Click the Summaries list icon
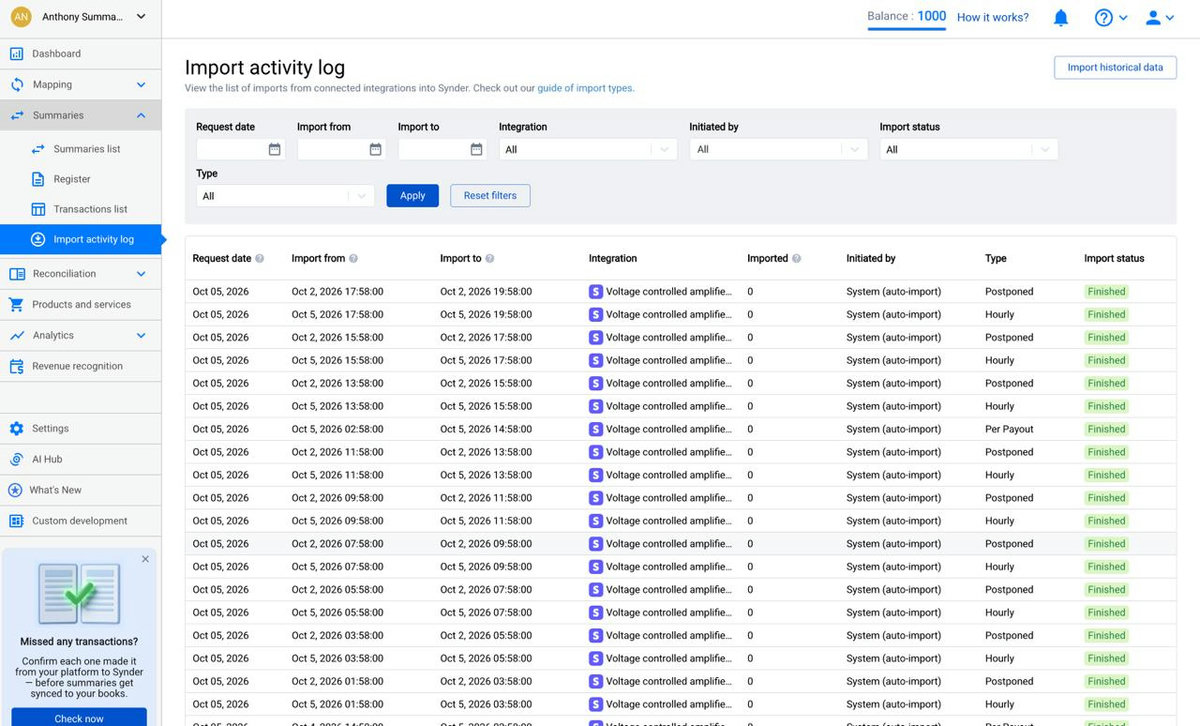This screenshot has width=1200, height=726. tap(38, 149)
